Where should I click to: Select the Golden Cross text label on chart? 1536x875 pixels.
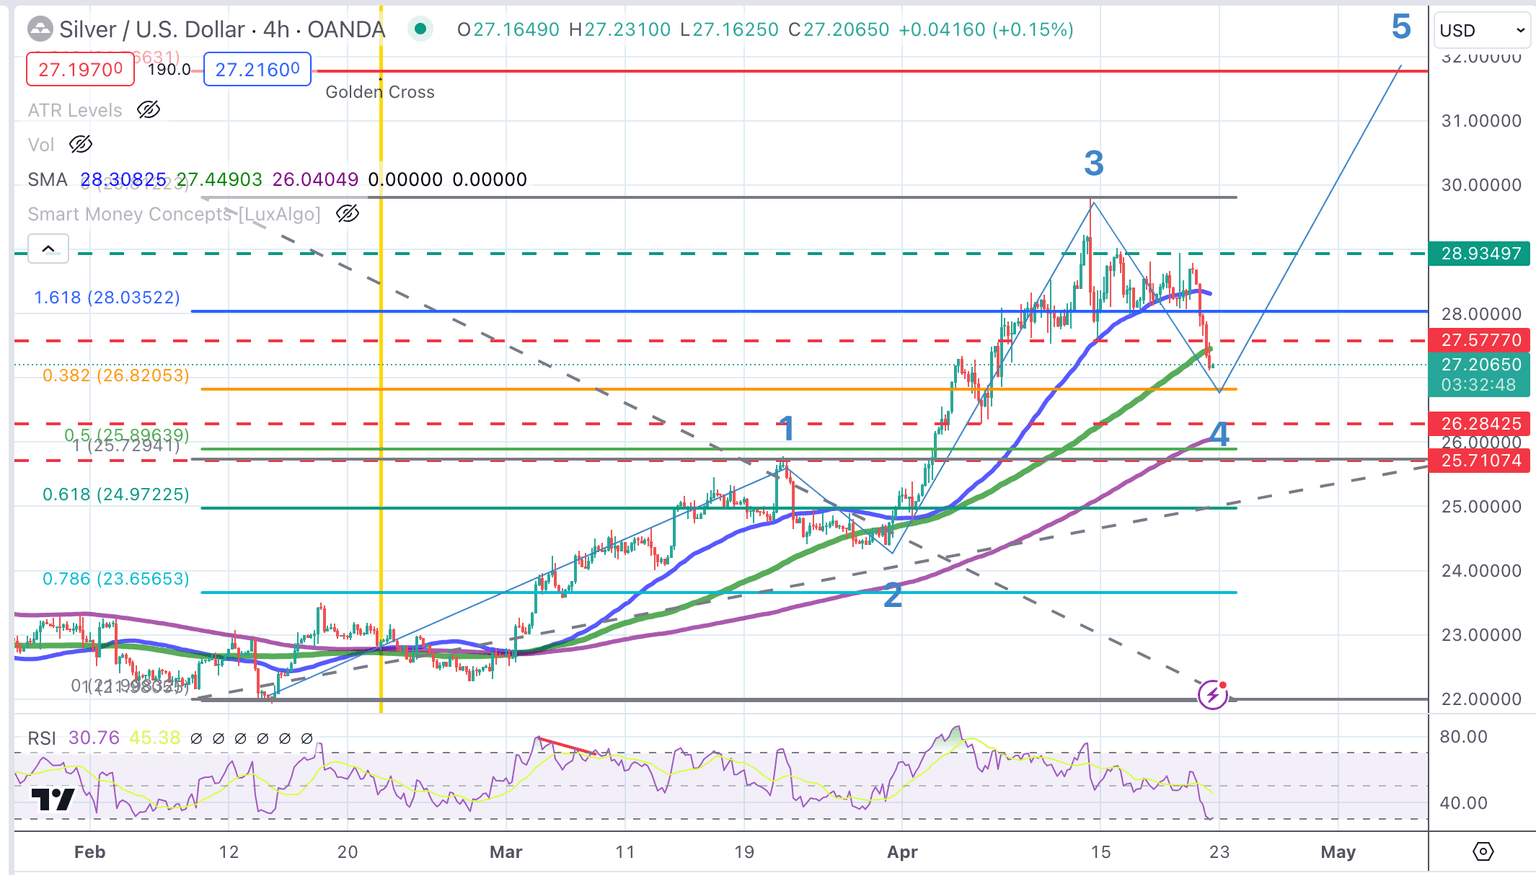tap(380, 92)
